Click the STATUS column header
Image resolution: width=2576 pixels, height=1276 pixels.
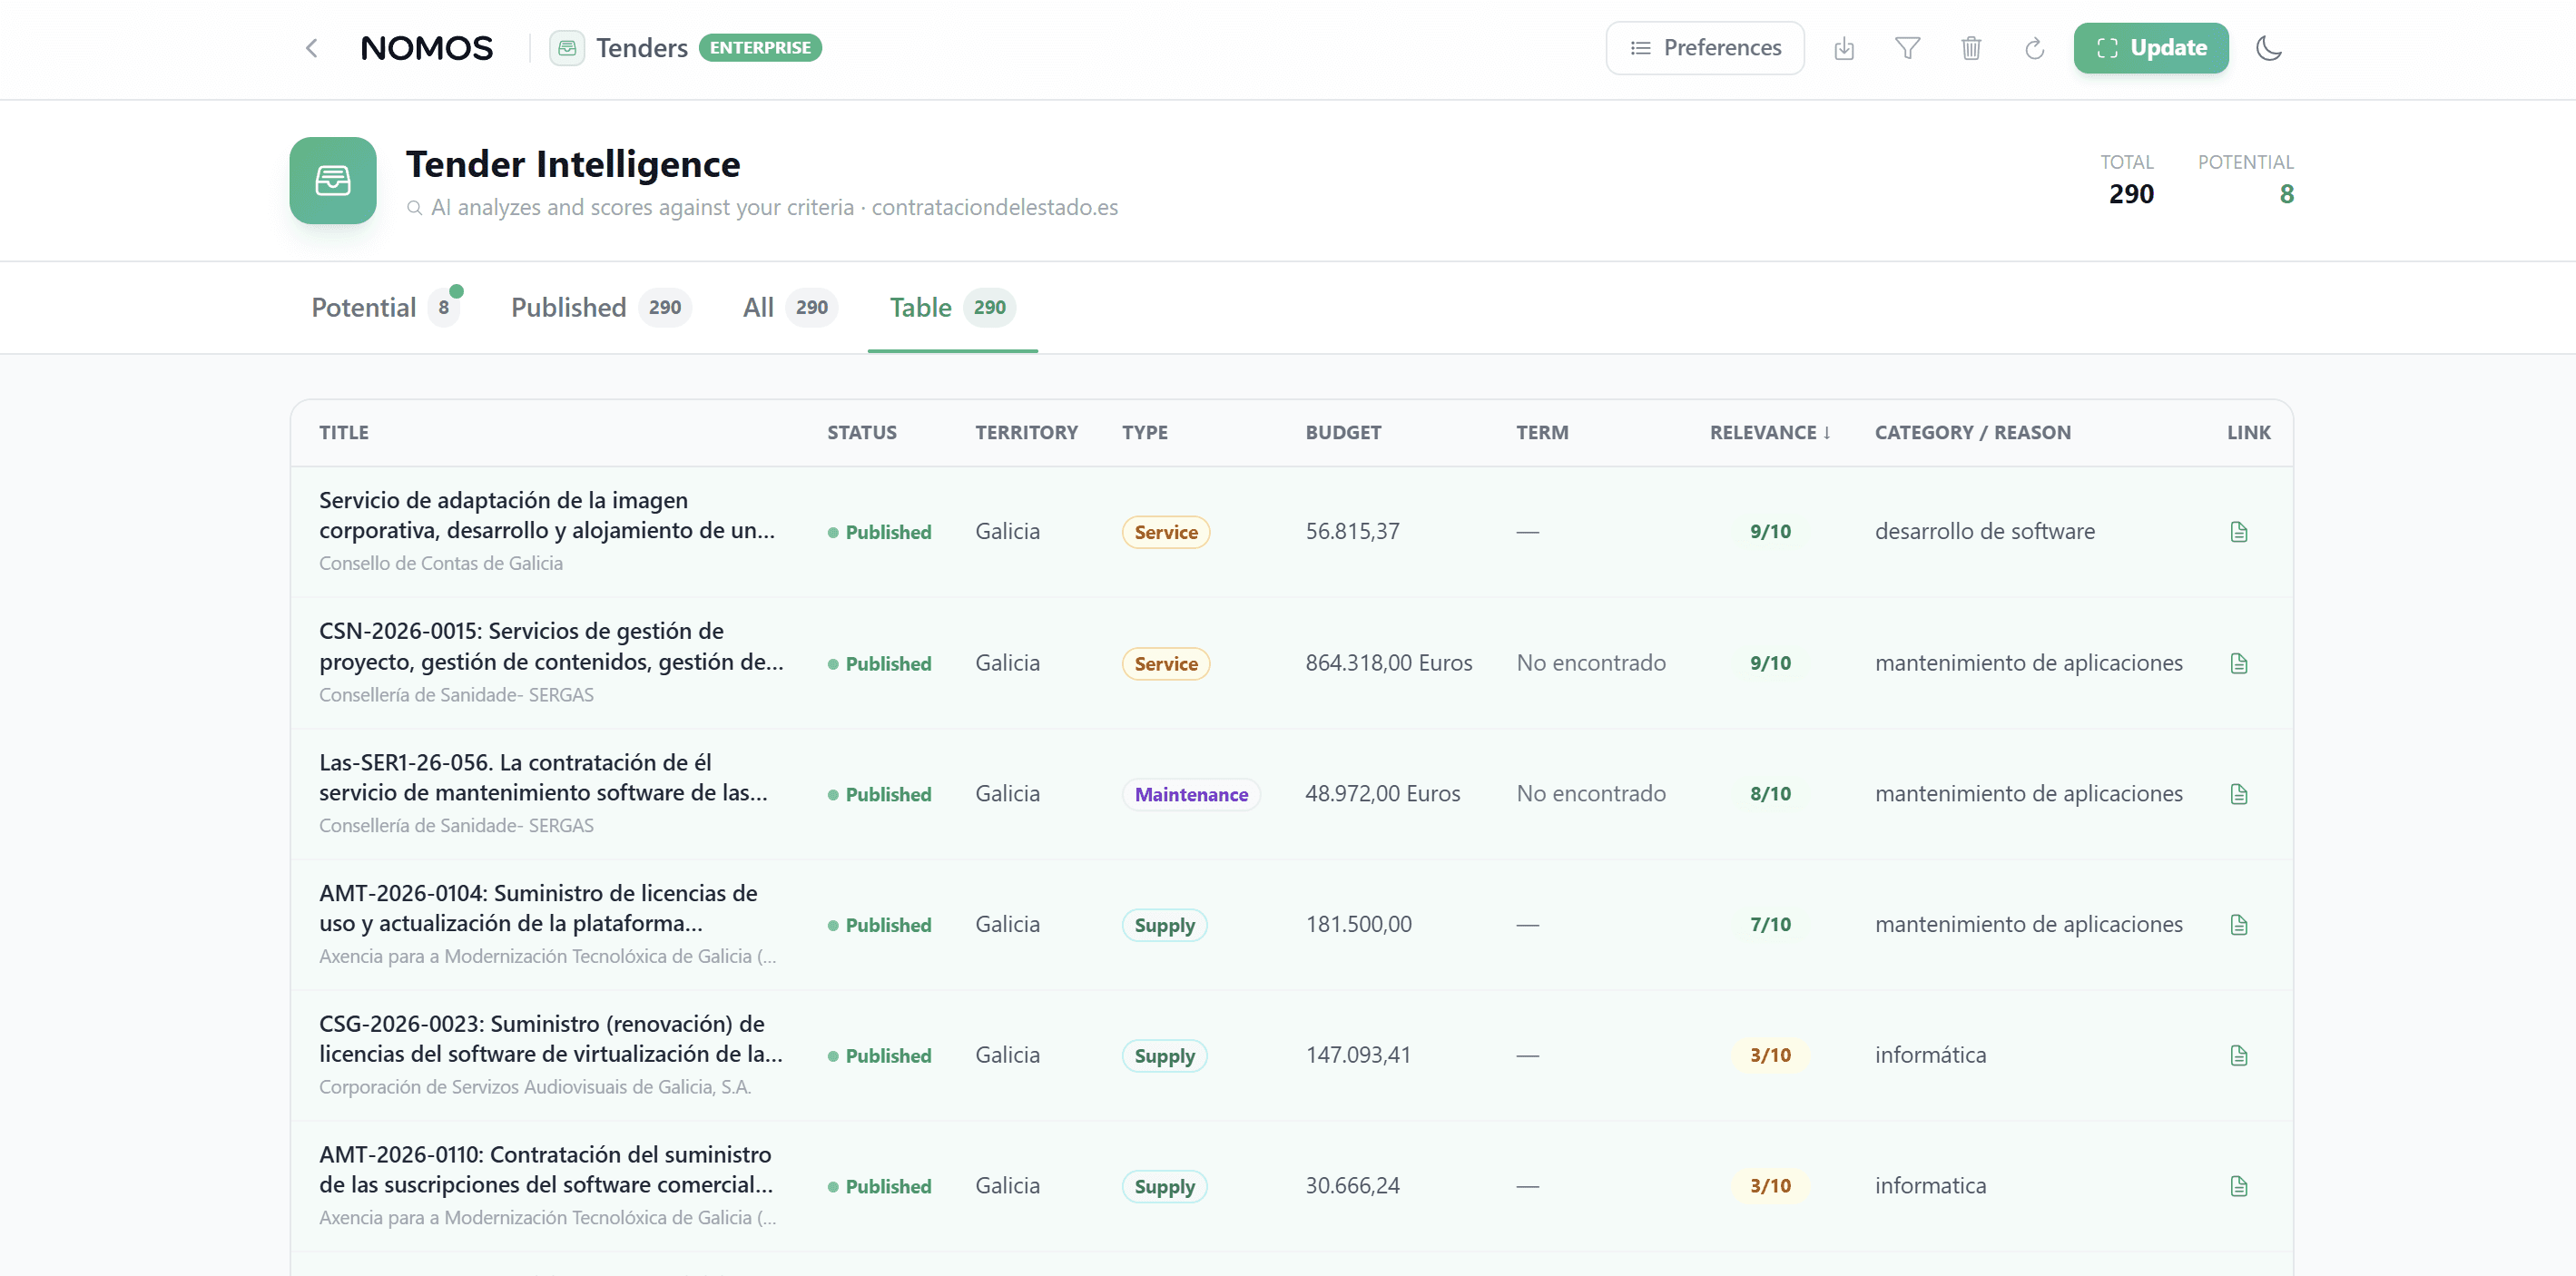pyautogui.click(x=862, y=433)
